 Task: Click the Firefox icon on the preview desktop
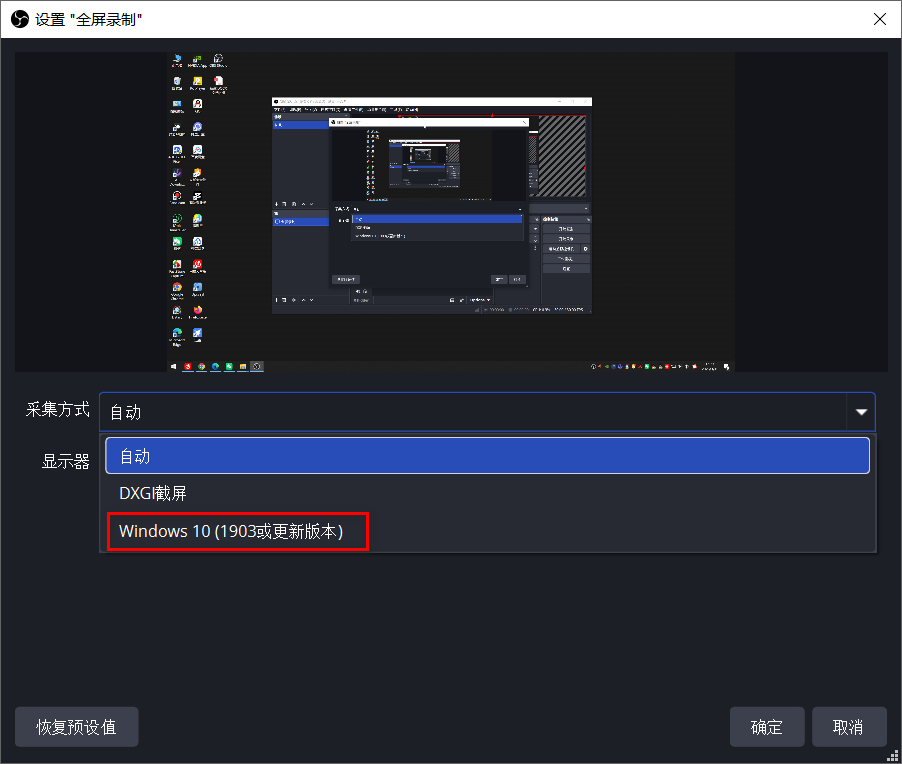[198, 310]
